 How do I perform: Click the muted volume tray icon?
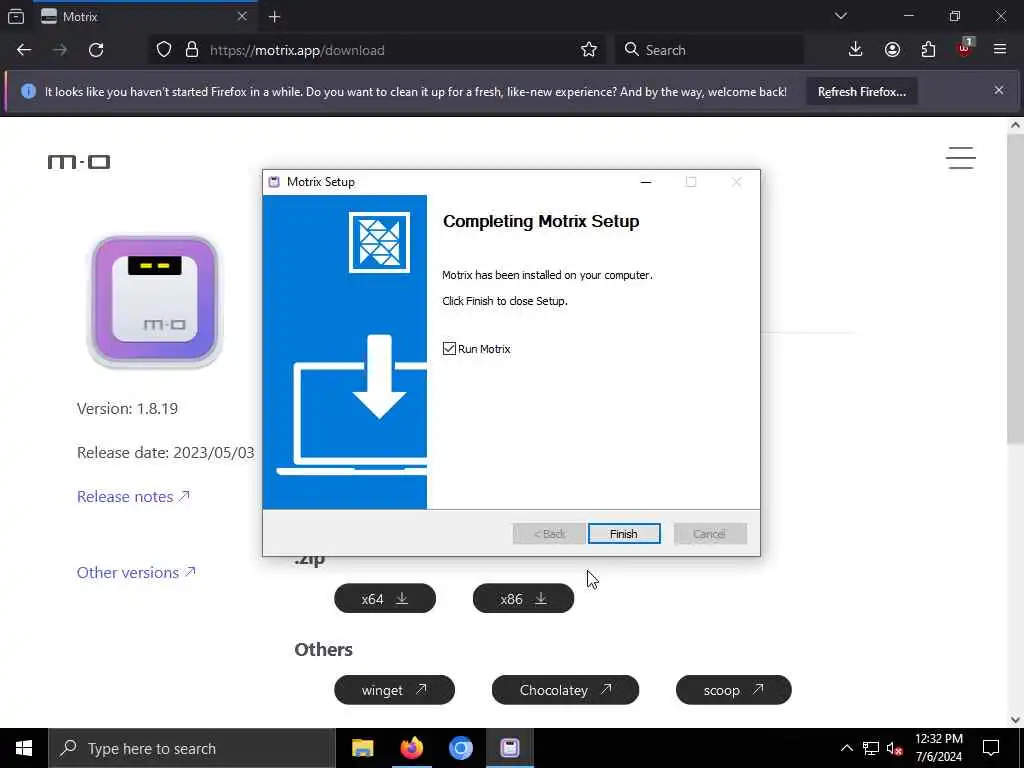895,748
